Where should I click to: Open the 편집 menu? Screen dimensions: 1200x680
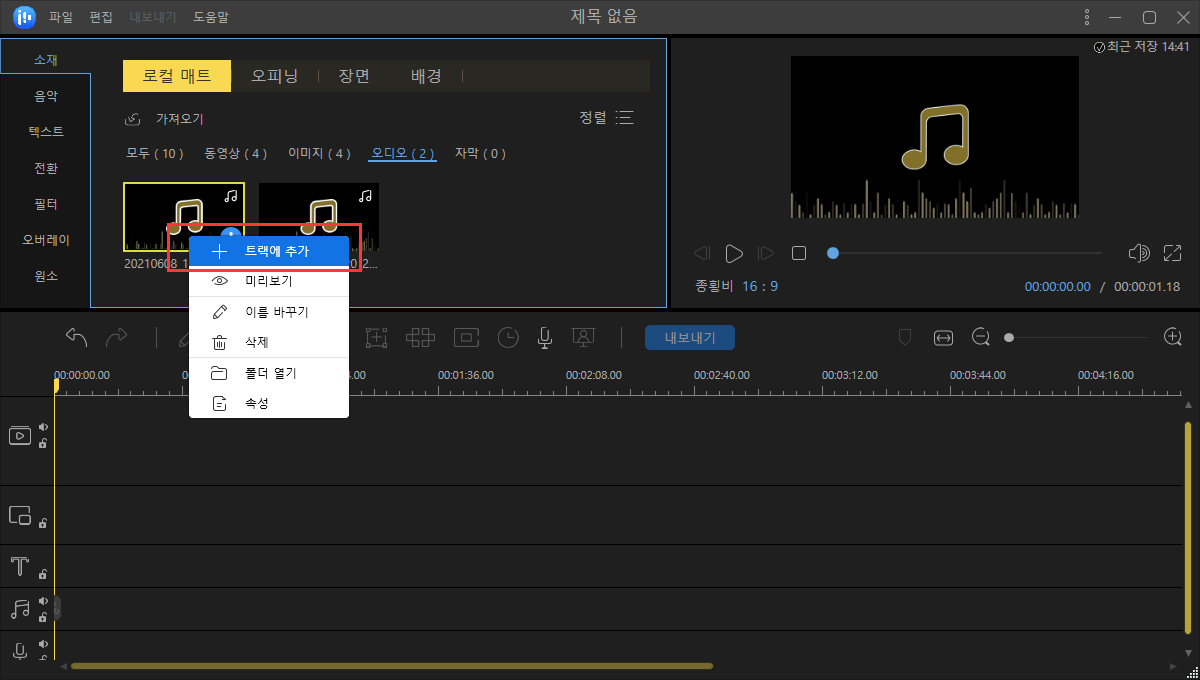point(100,16)
